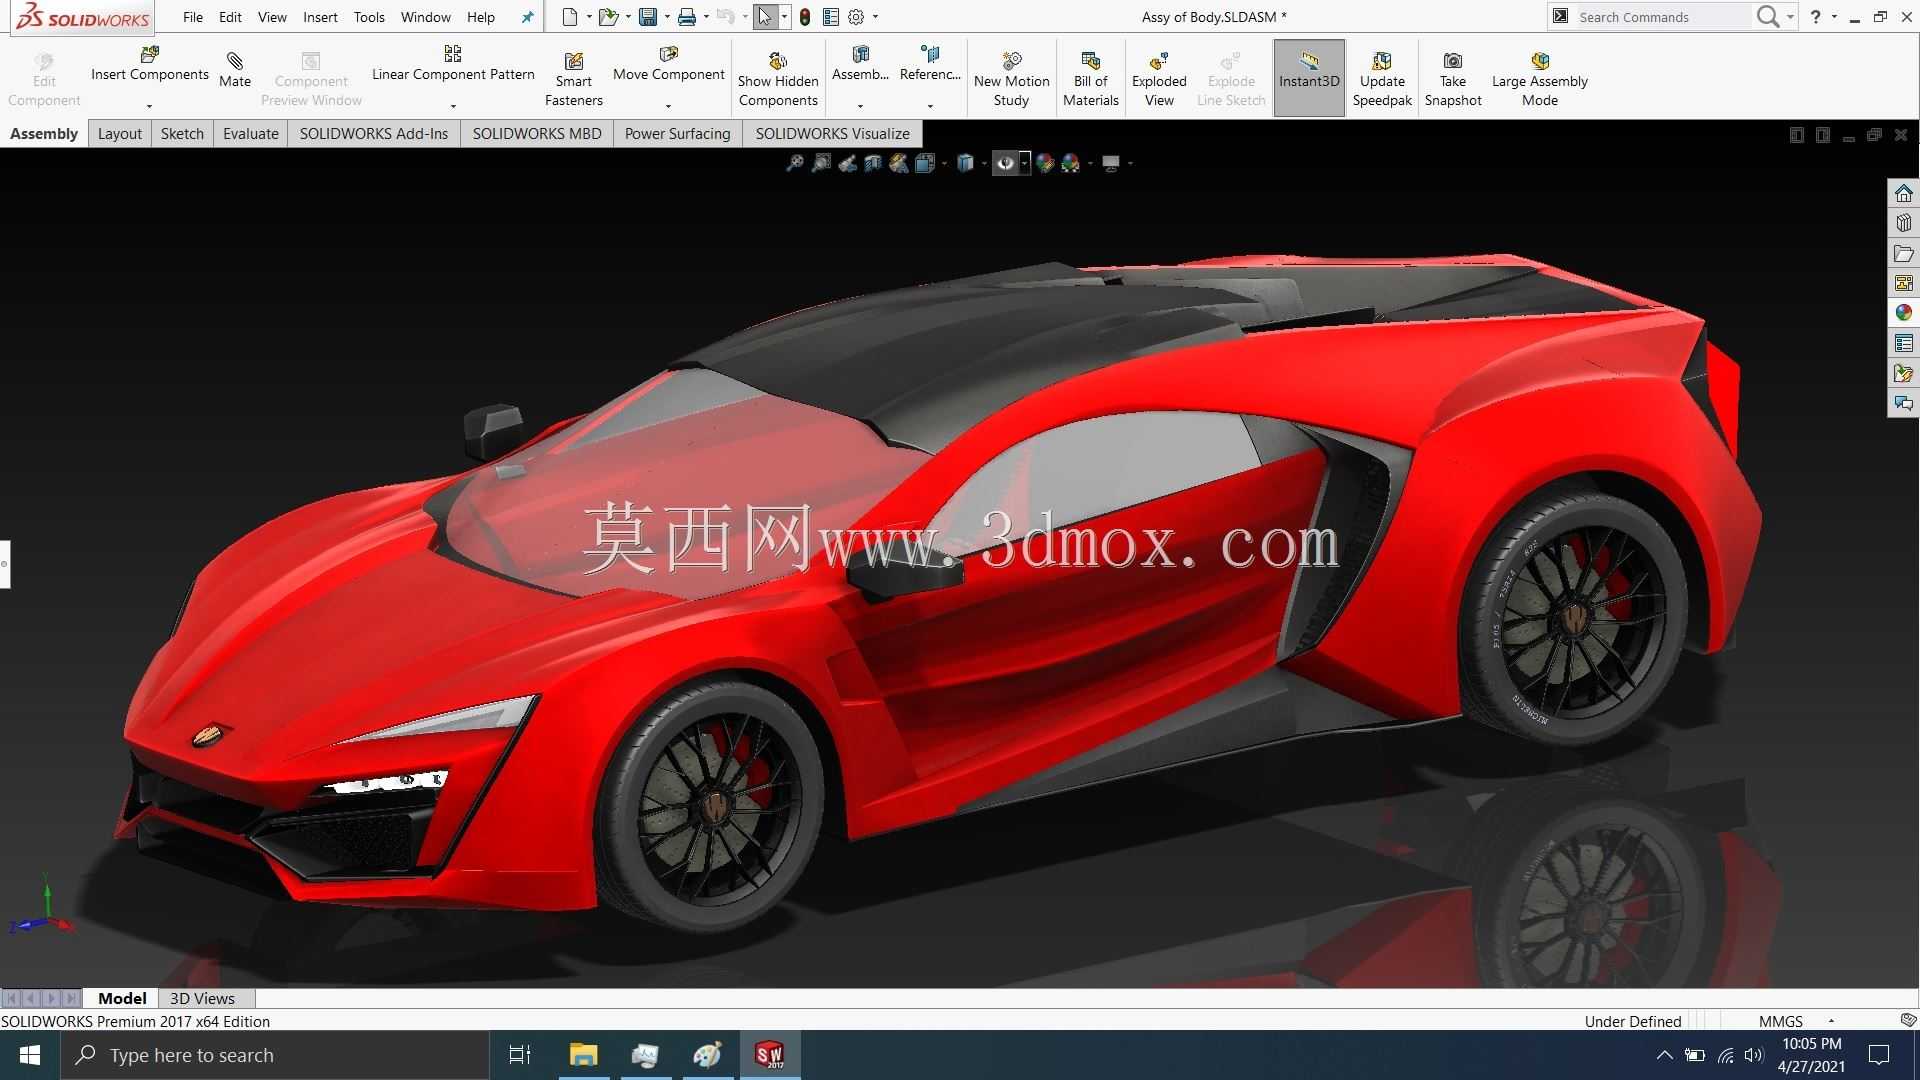Click Linear Component Pattern
The image size is (1920, 1080).
[453, 64]
